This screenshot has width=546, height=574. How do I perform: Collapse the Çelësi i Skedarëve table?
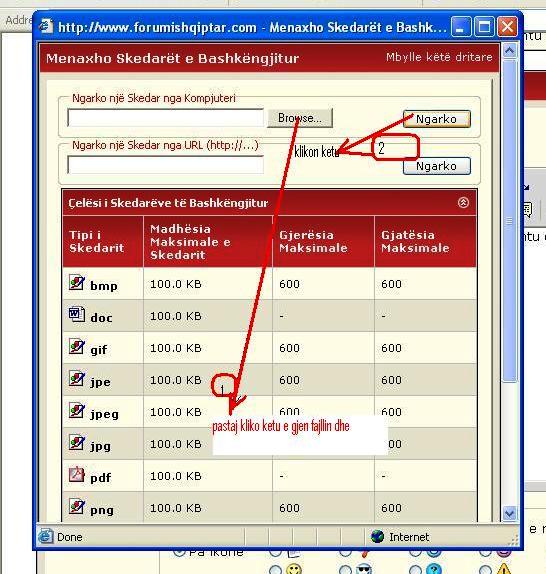463,202
